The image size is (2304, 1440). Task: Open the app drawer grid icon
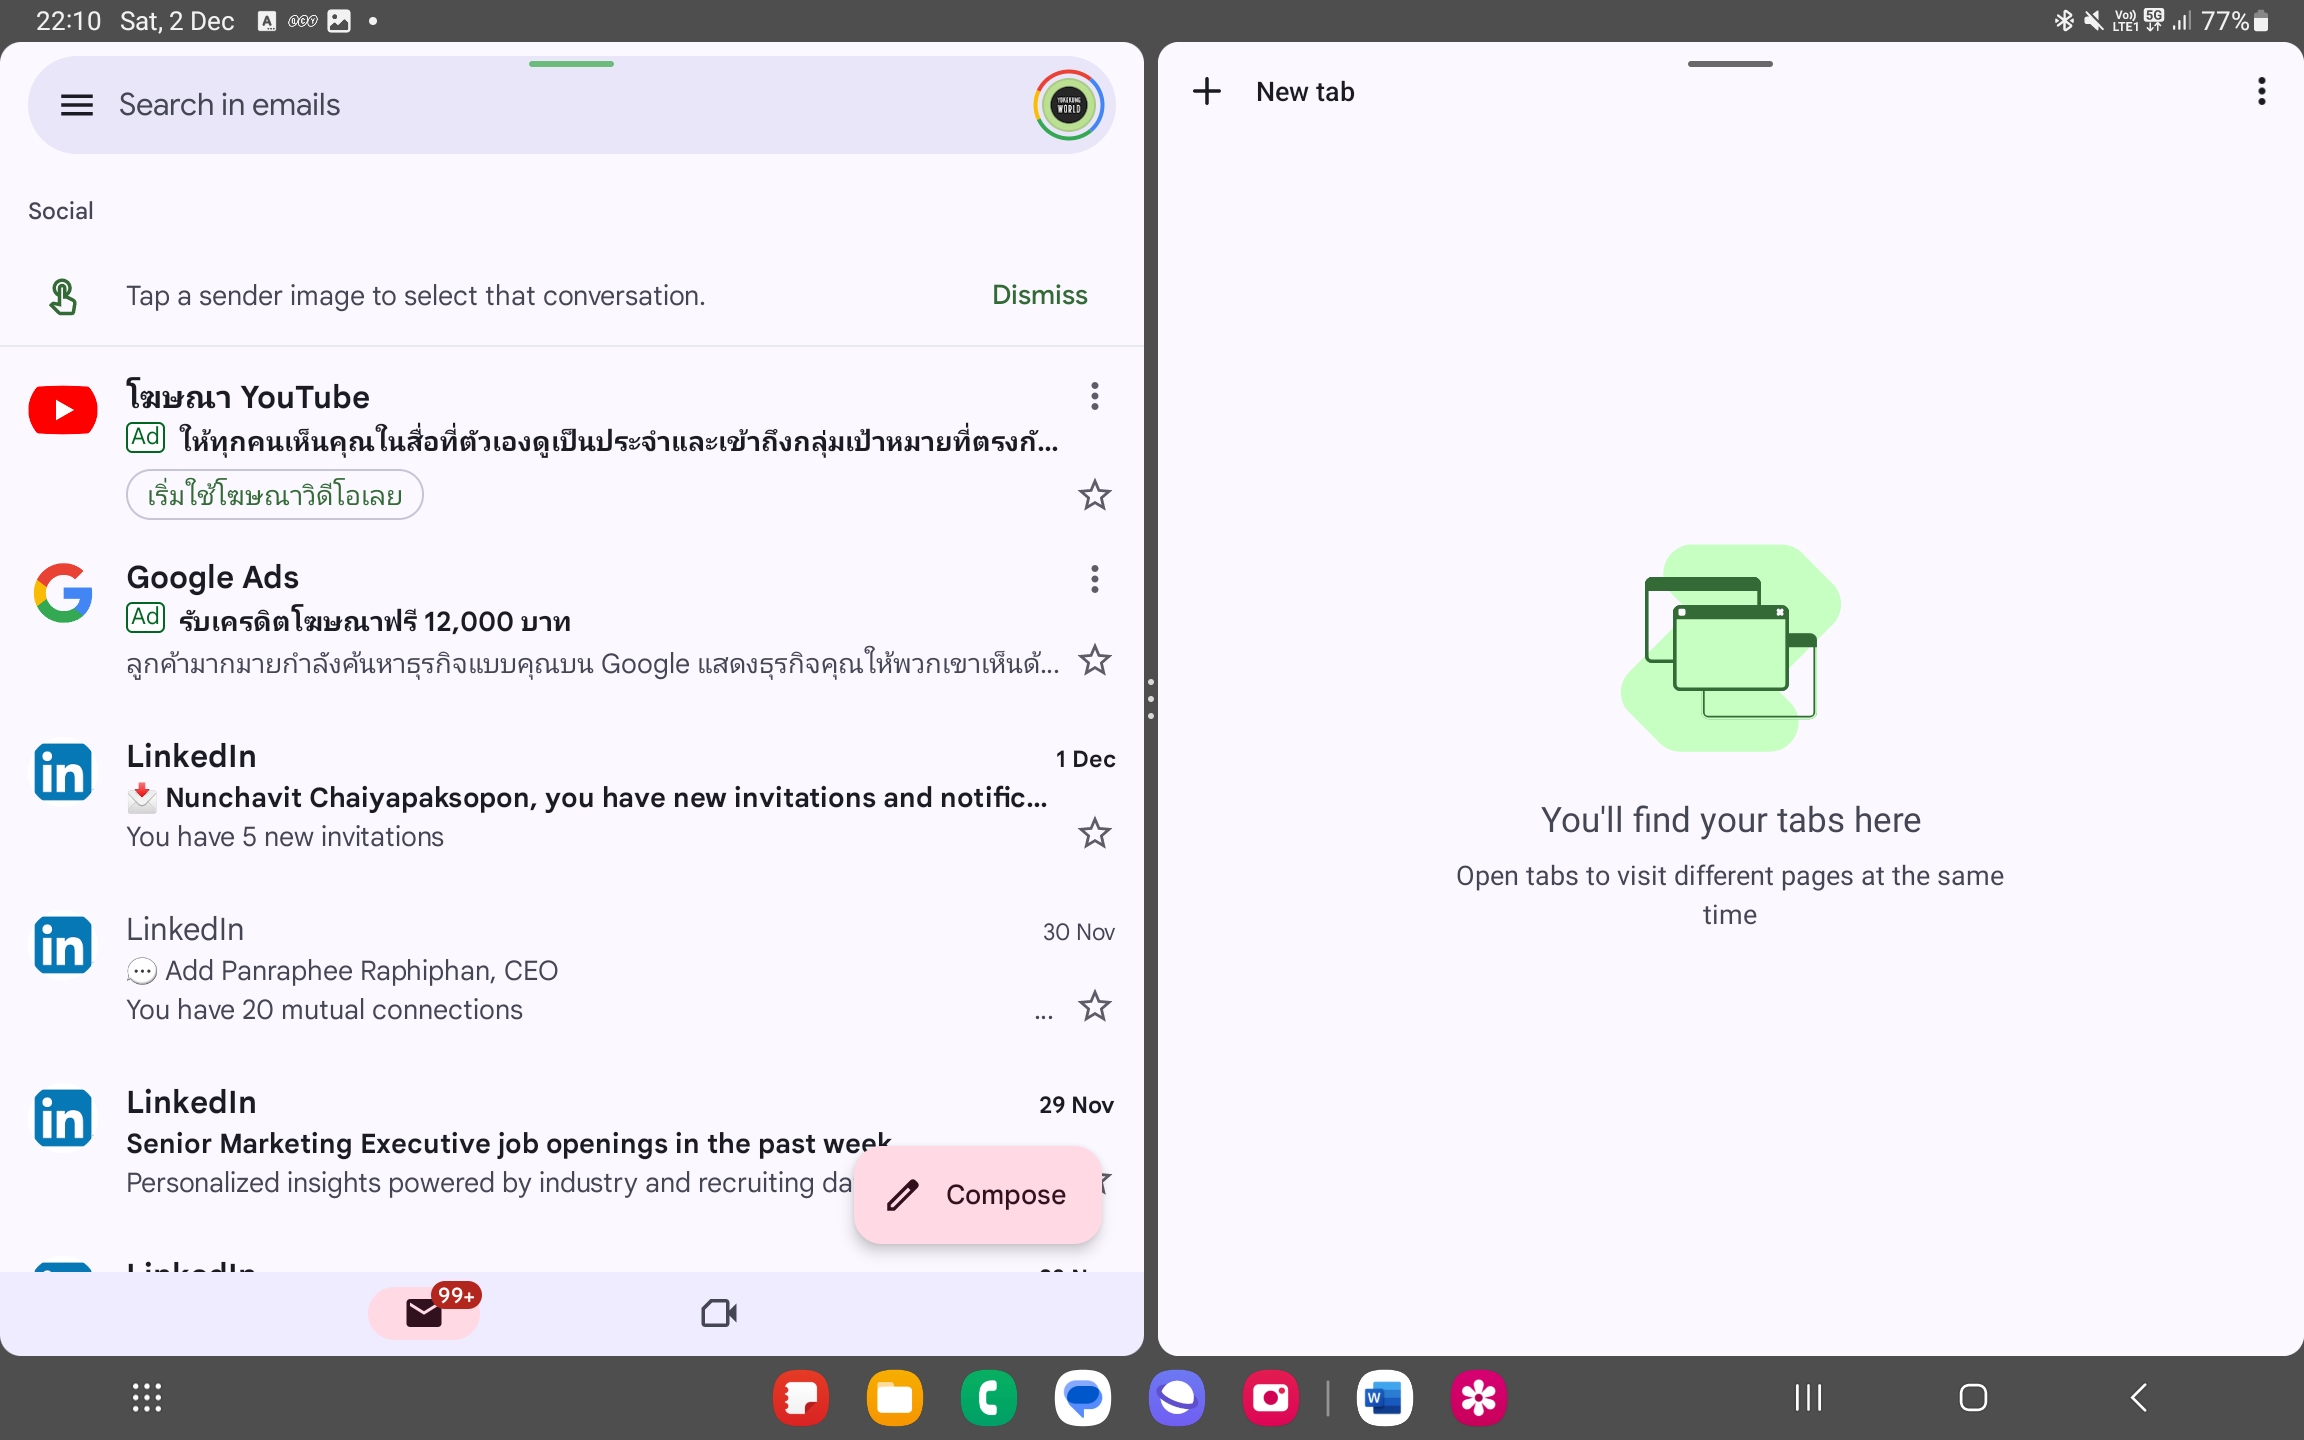point(147,1397)
